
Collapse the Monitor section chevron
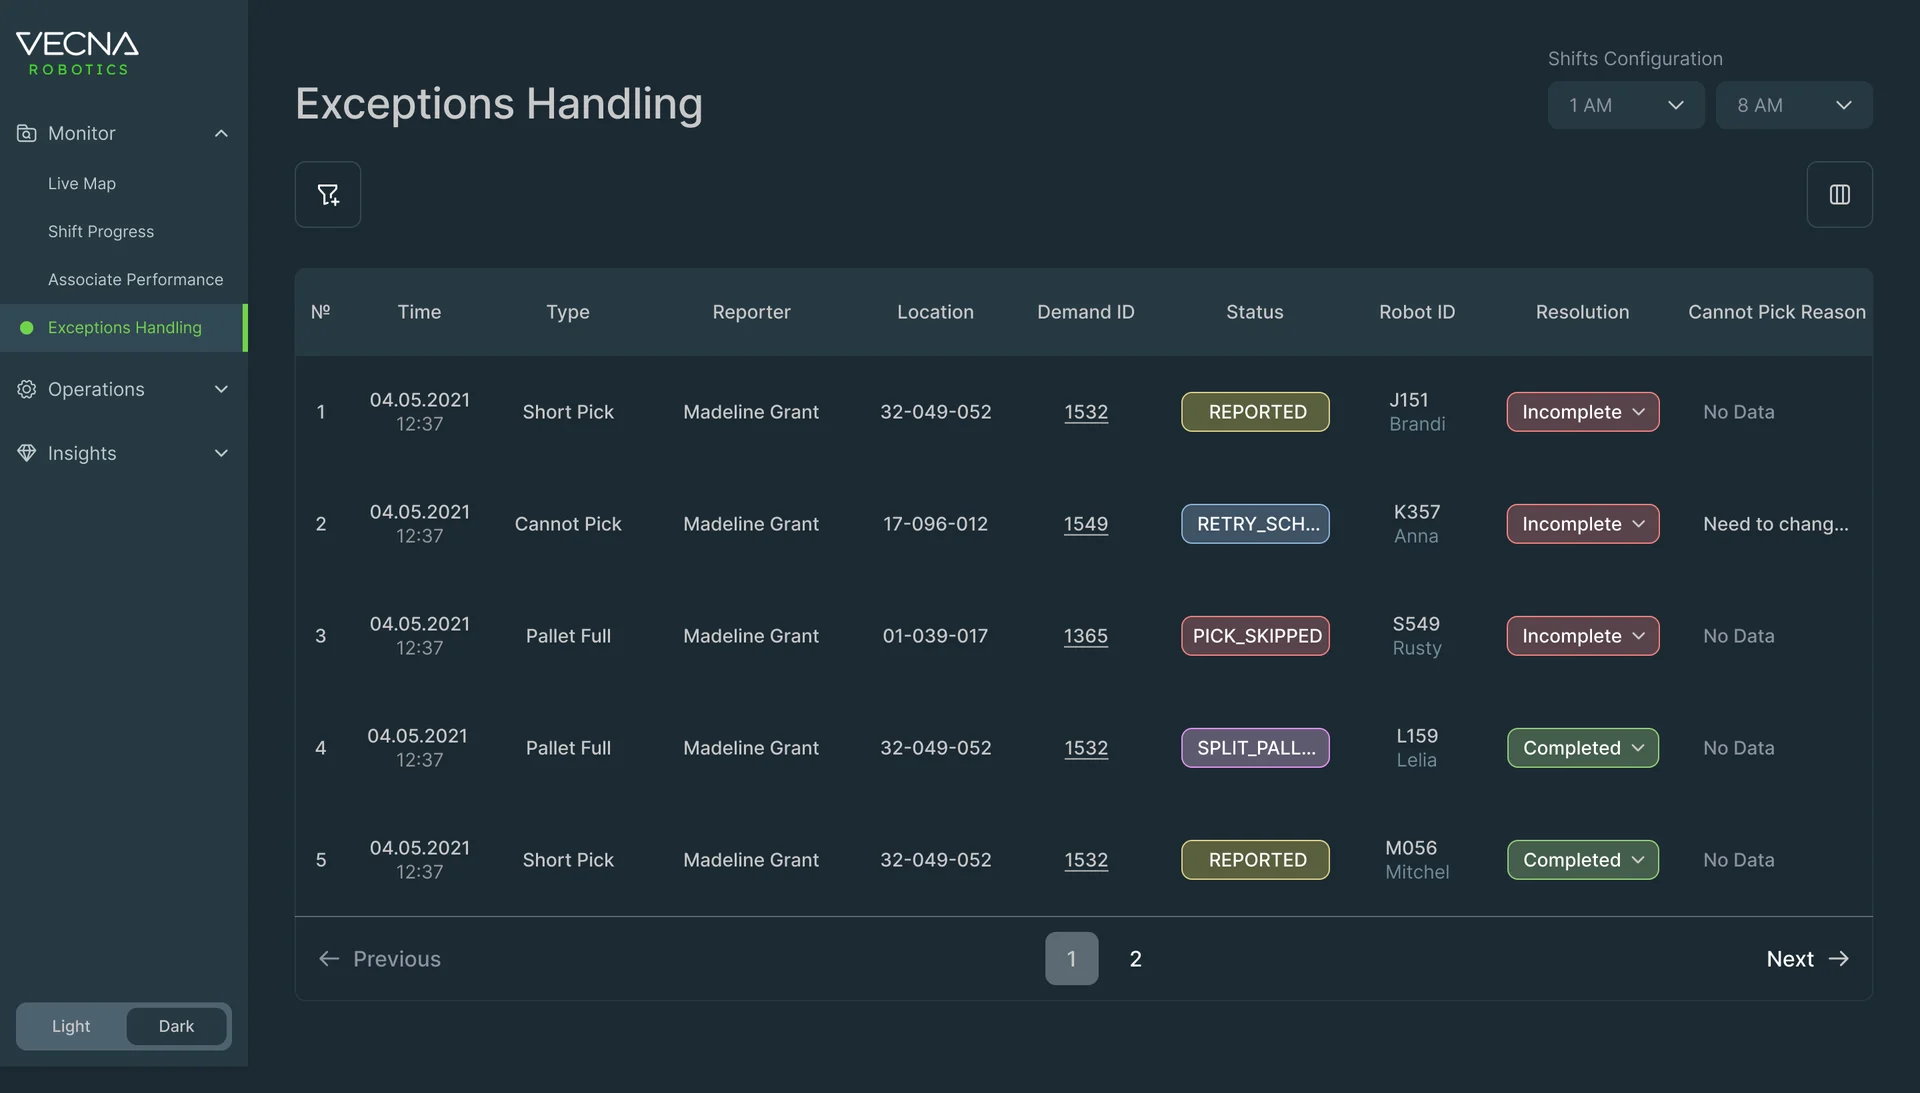click(x=221, y=133)
